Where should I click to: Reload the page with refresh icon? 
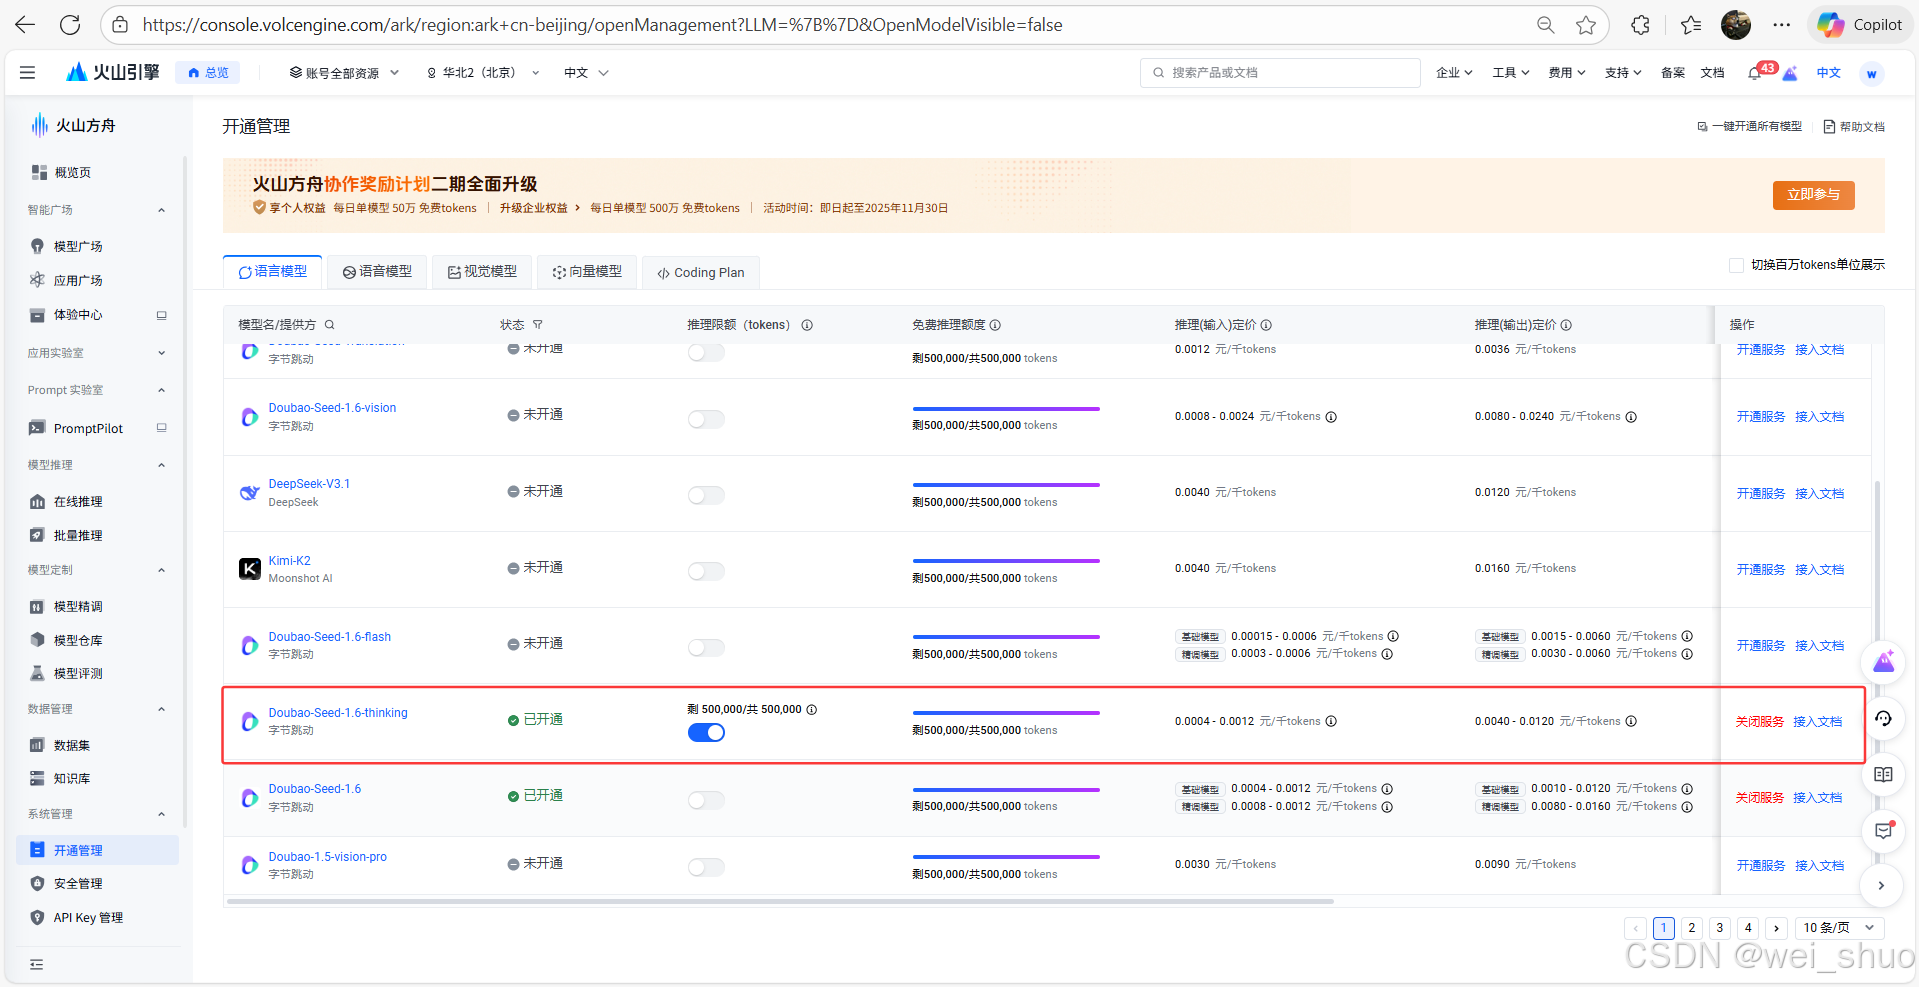pyautogui.click(x=70, y=25)
